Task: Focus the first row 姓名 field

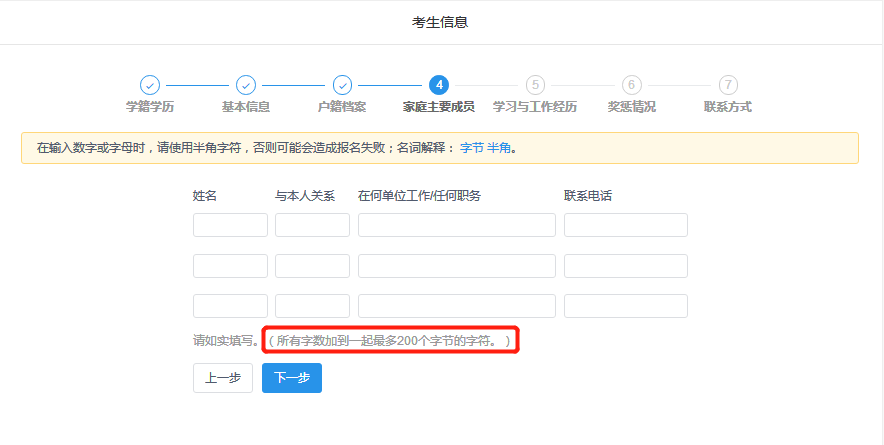Action: click(230, 225)
